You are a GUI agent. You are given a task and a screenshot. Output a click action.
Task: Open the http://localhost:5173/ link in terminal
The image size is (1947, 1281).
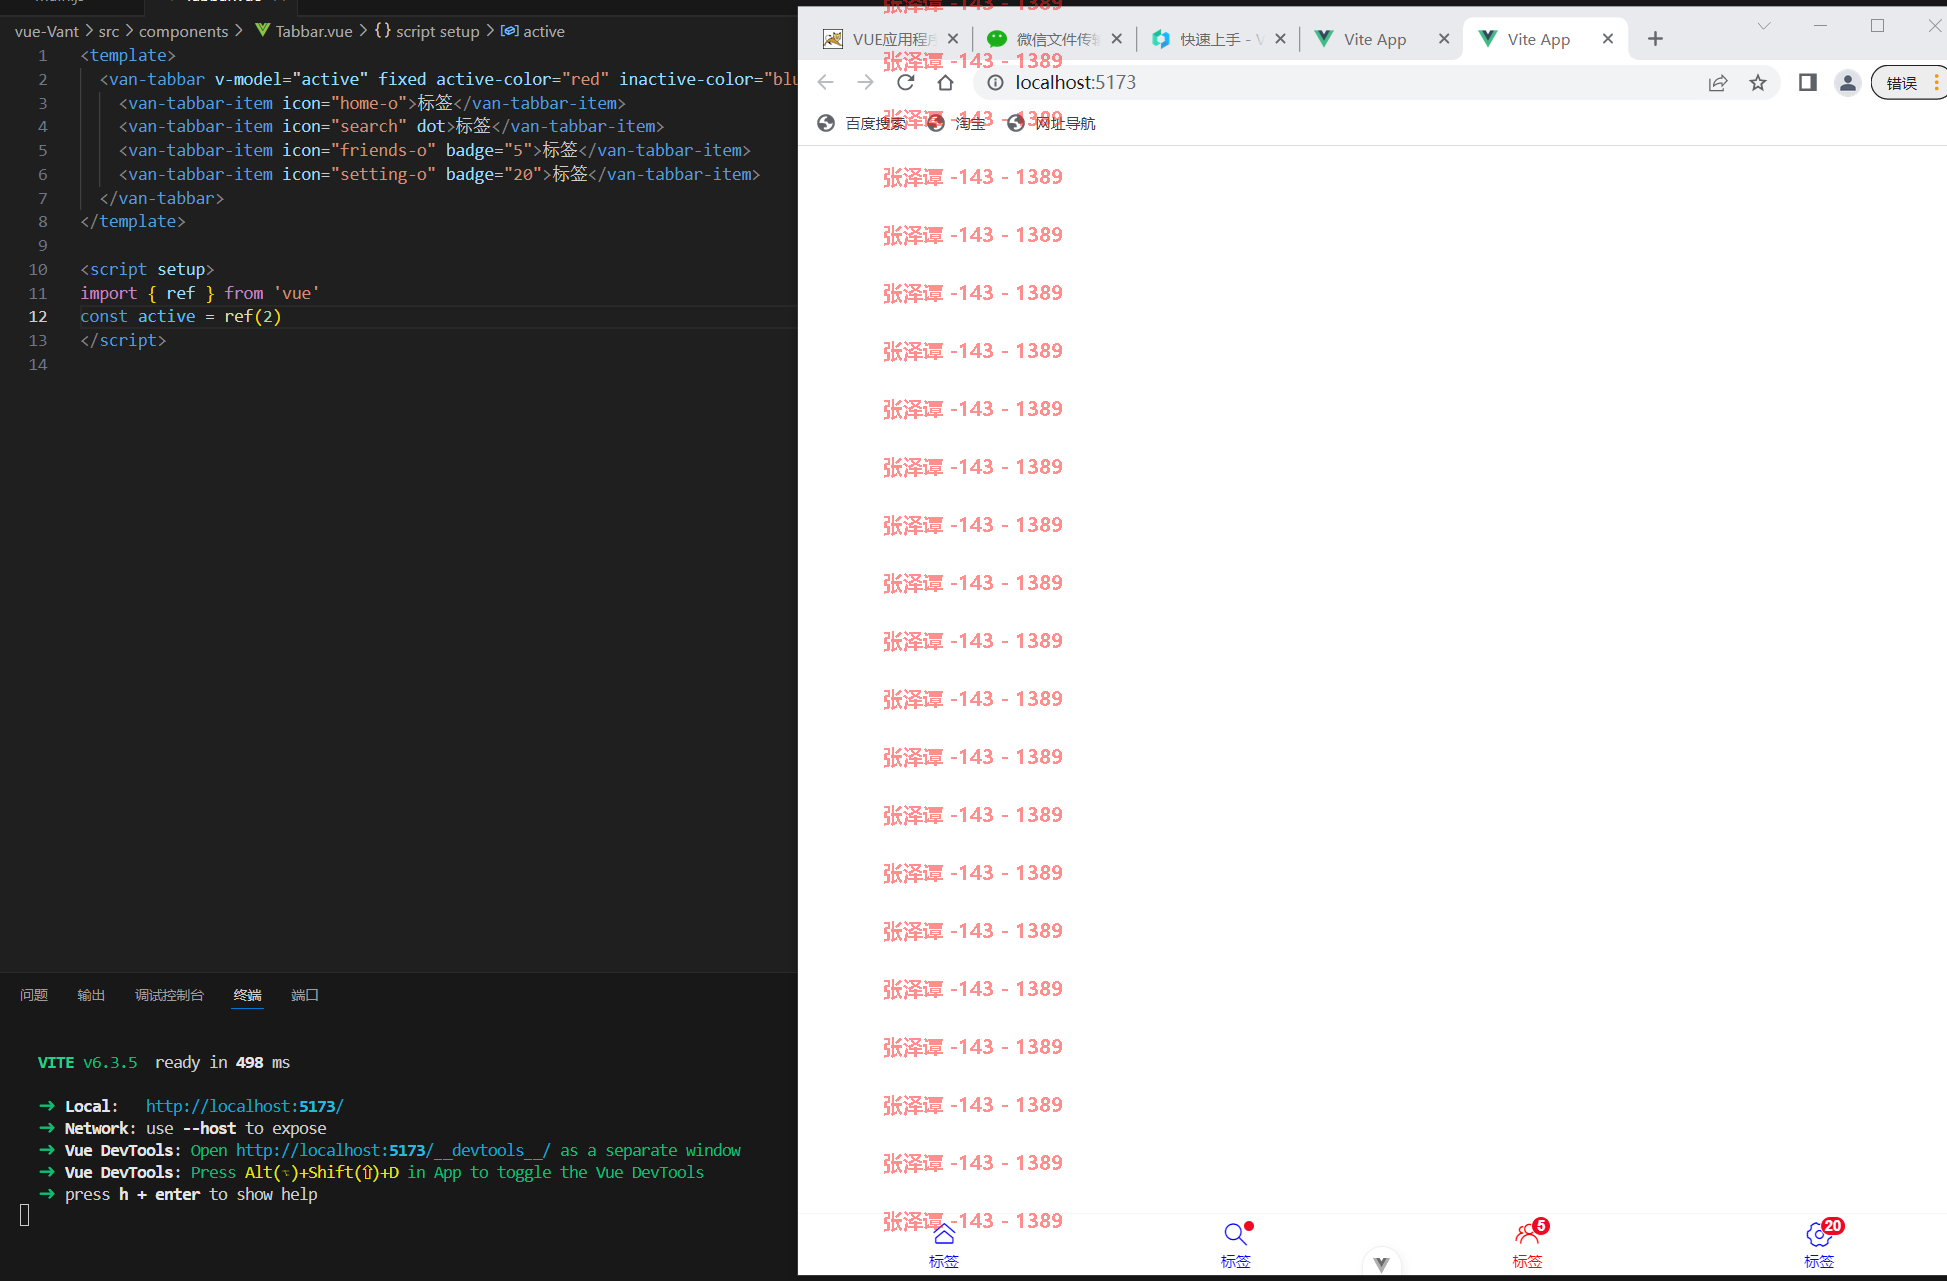[x=245, y=1106]
